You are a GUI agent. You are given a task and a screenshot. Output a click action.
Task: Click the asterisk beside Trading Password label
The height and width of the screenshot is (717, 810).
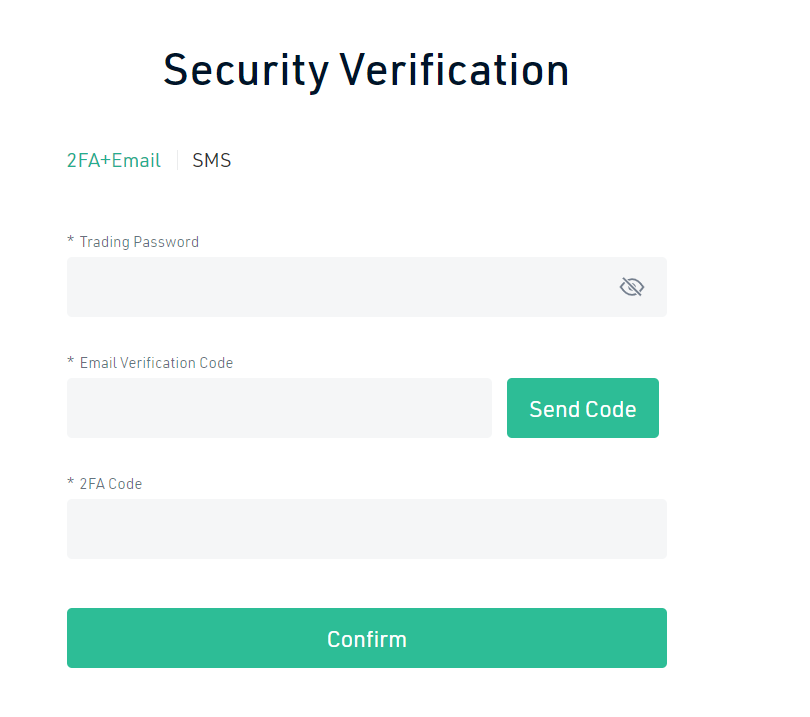coord(71,241)
